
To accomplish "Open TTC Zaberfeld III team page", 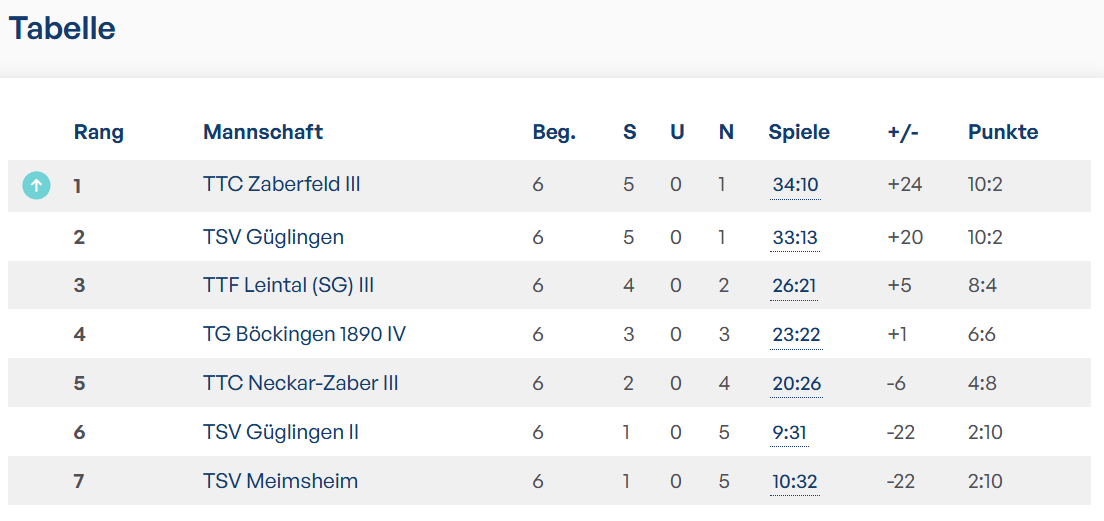I will (282, 185).
